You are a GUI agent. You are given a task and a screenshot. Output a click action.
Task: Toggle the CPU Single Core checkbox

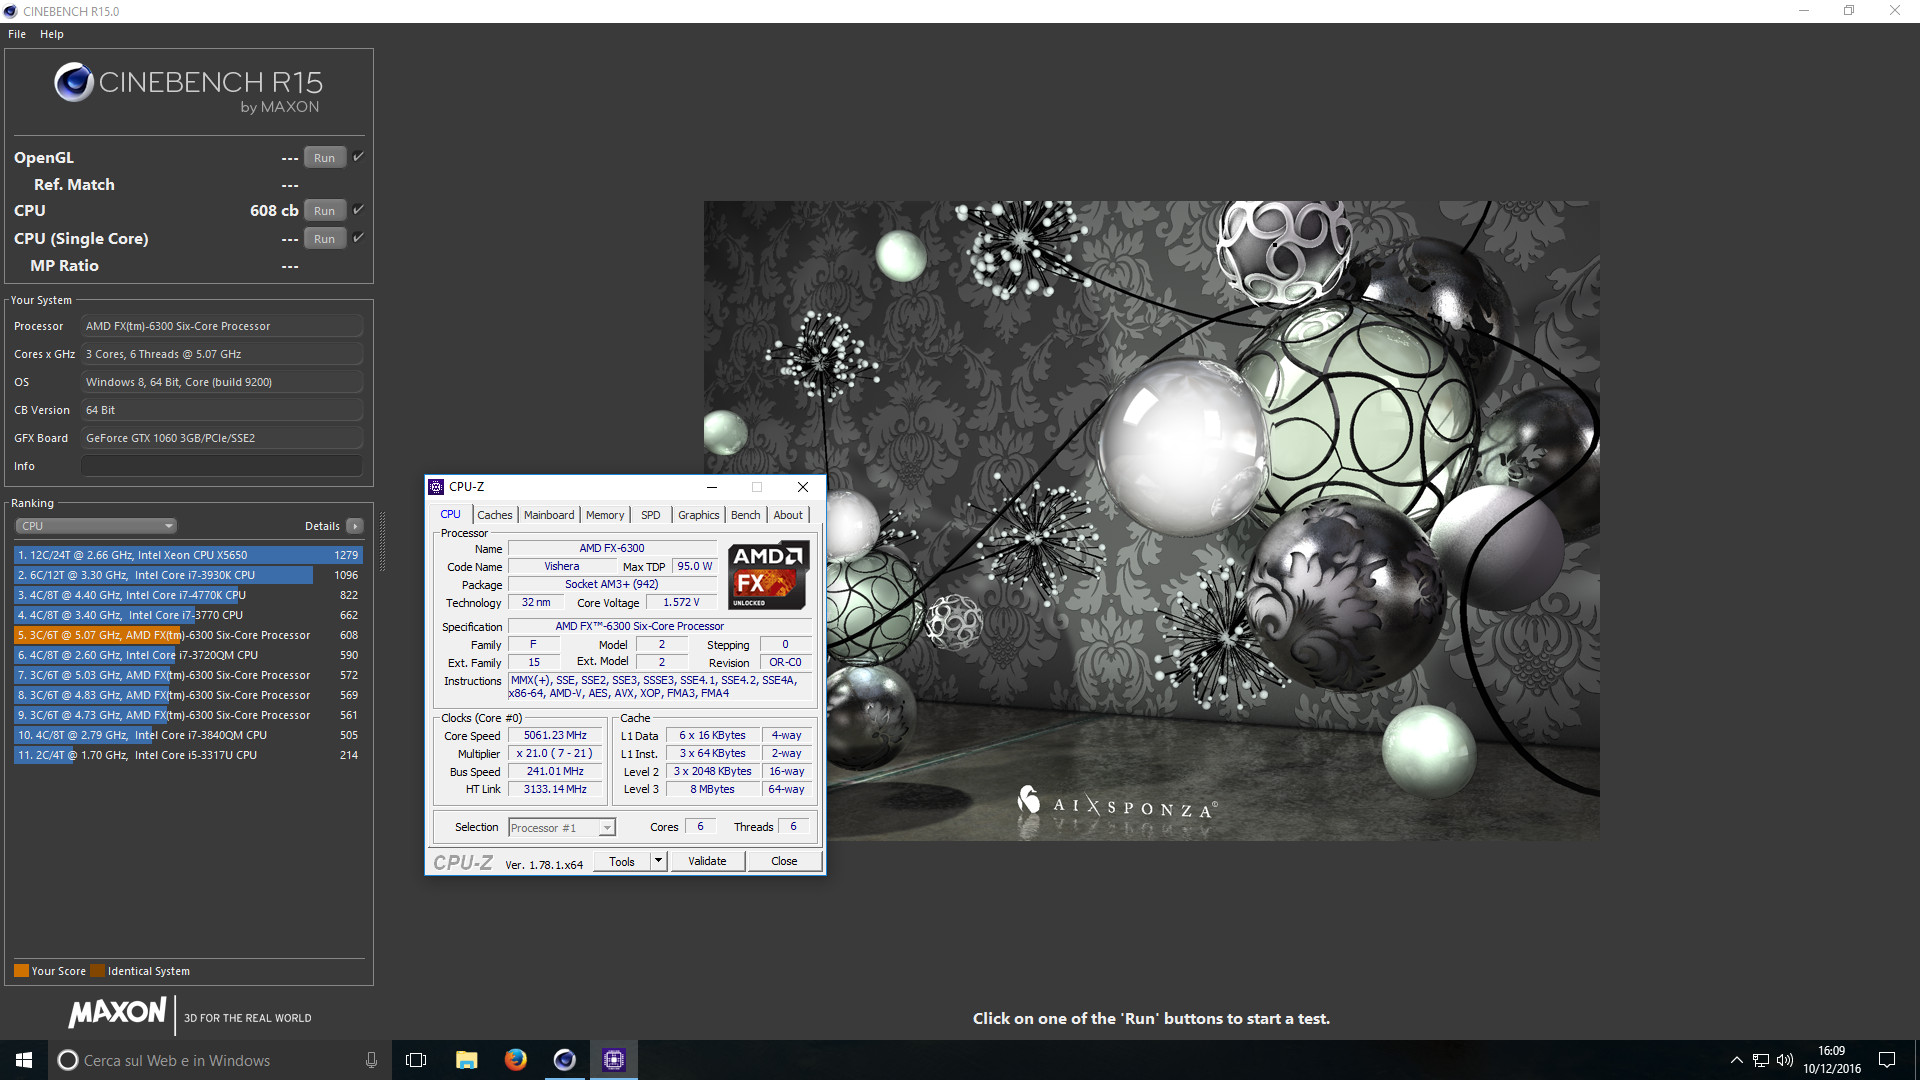(358, 238)
